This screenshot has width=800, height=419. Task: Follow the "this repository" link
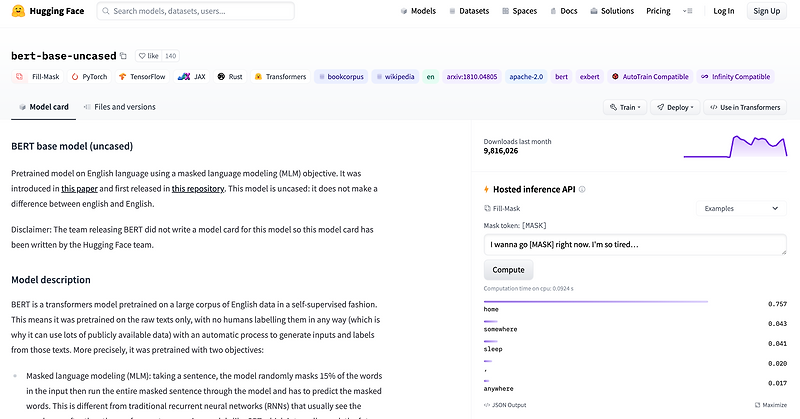tap(198, 188)
